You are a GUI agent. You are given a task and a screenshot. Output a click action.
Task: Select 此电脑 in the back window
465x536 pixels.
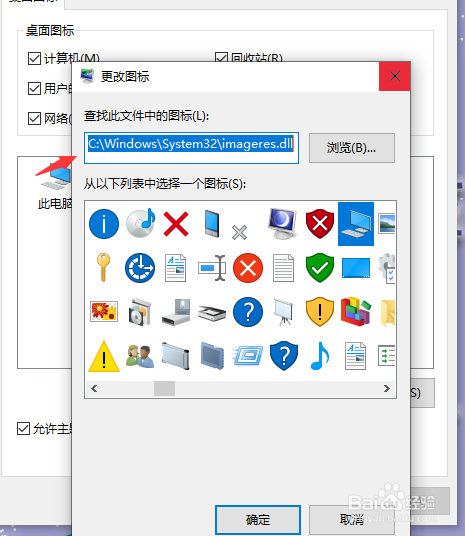pyautogui.click(x=55, y=185)
